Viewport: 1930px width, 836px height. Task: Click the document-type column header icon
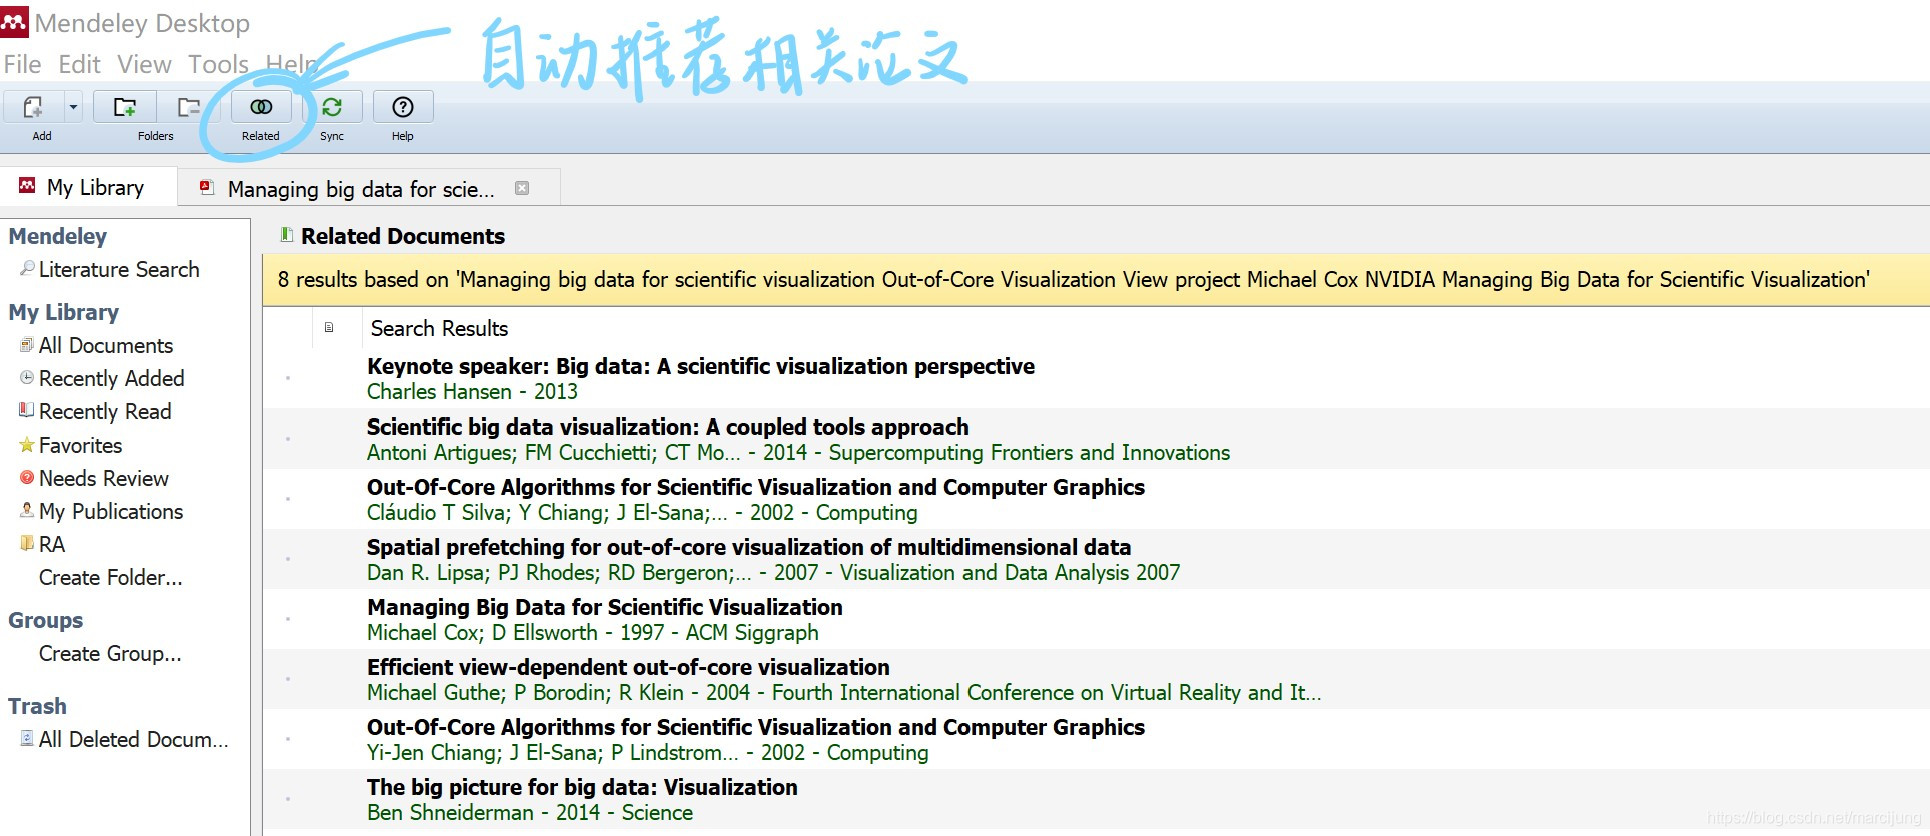[x=329, y=328]
